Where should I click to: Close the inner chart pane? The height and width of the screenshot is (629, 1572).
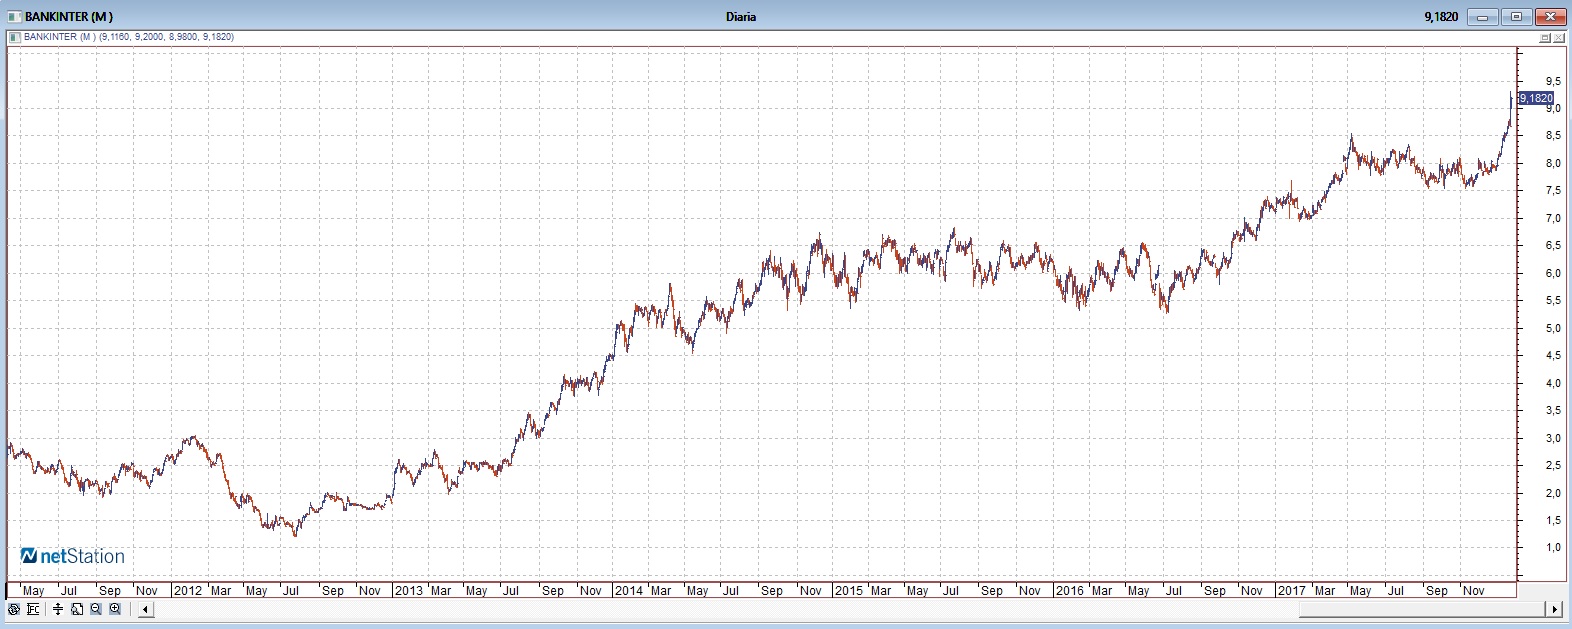[x=1559, y=37]
